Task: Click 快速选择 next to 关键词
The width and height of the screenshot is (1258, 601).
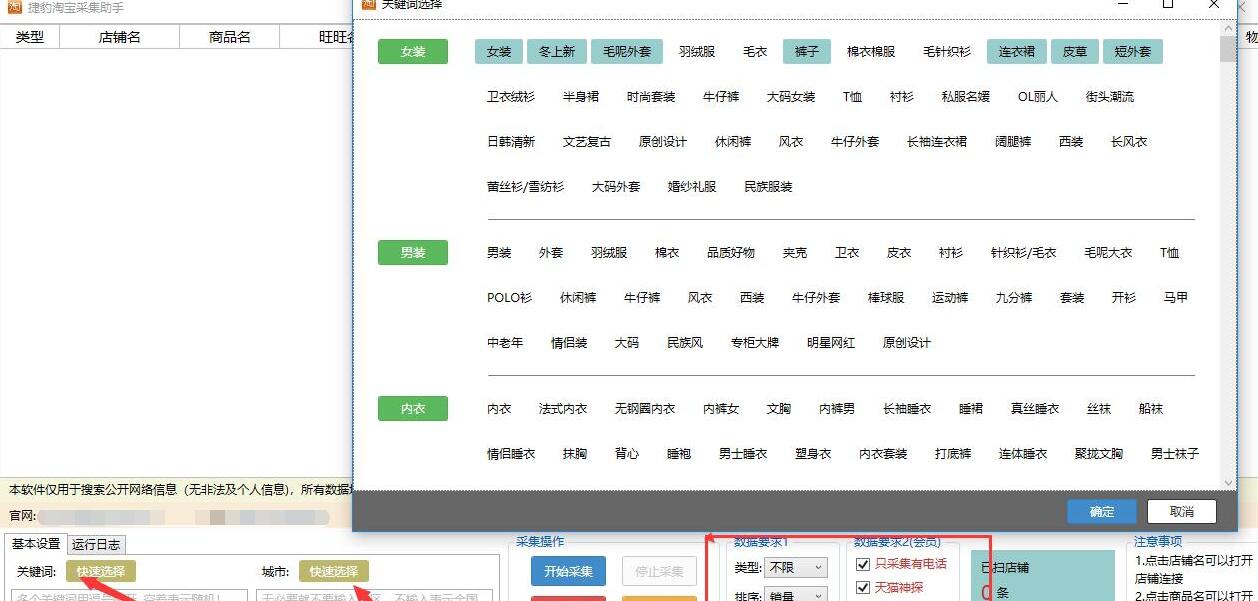Action: [x=99, y=572]
